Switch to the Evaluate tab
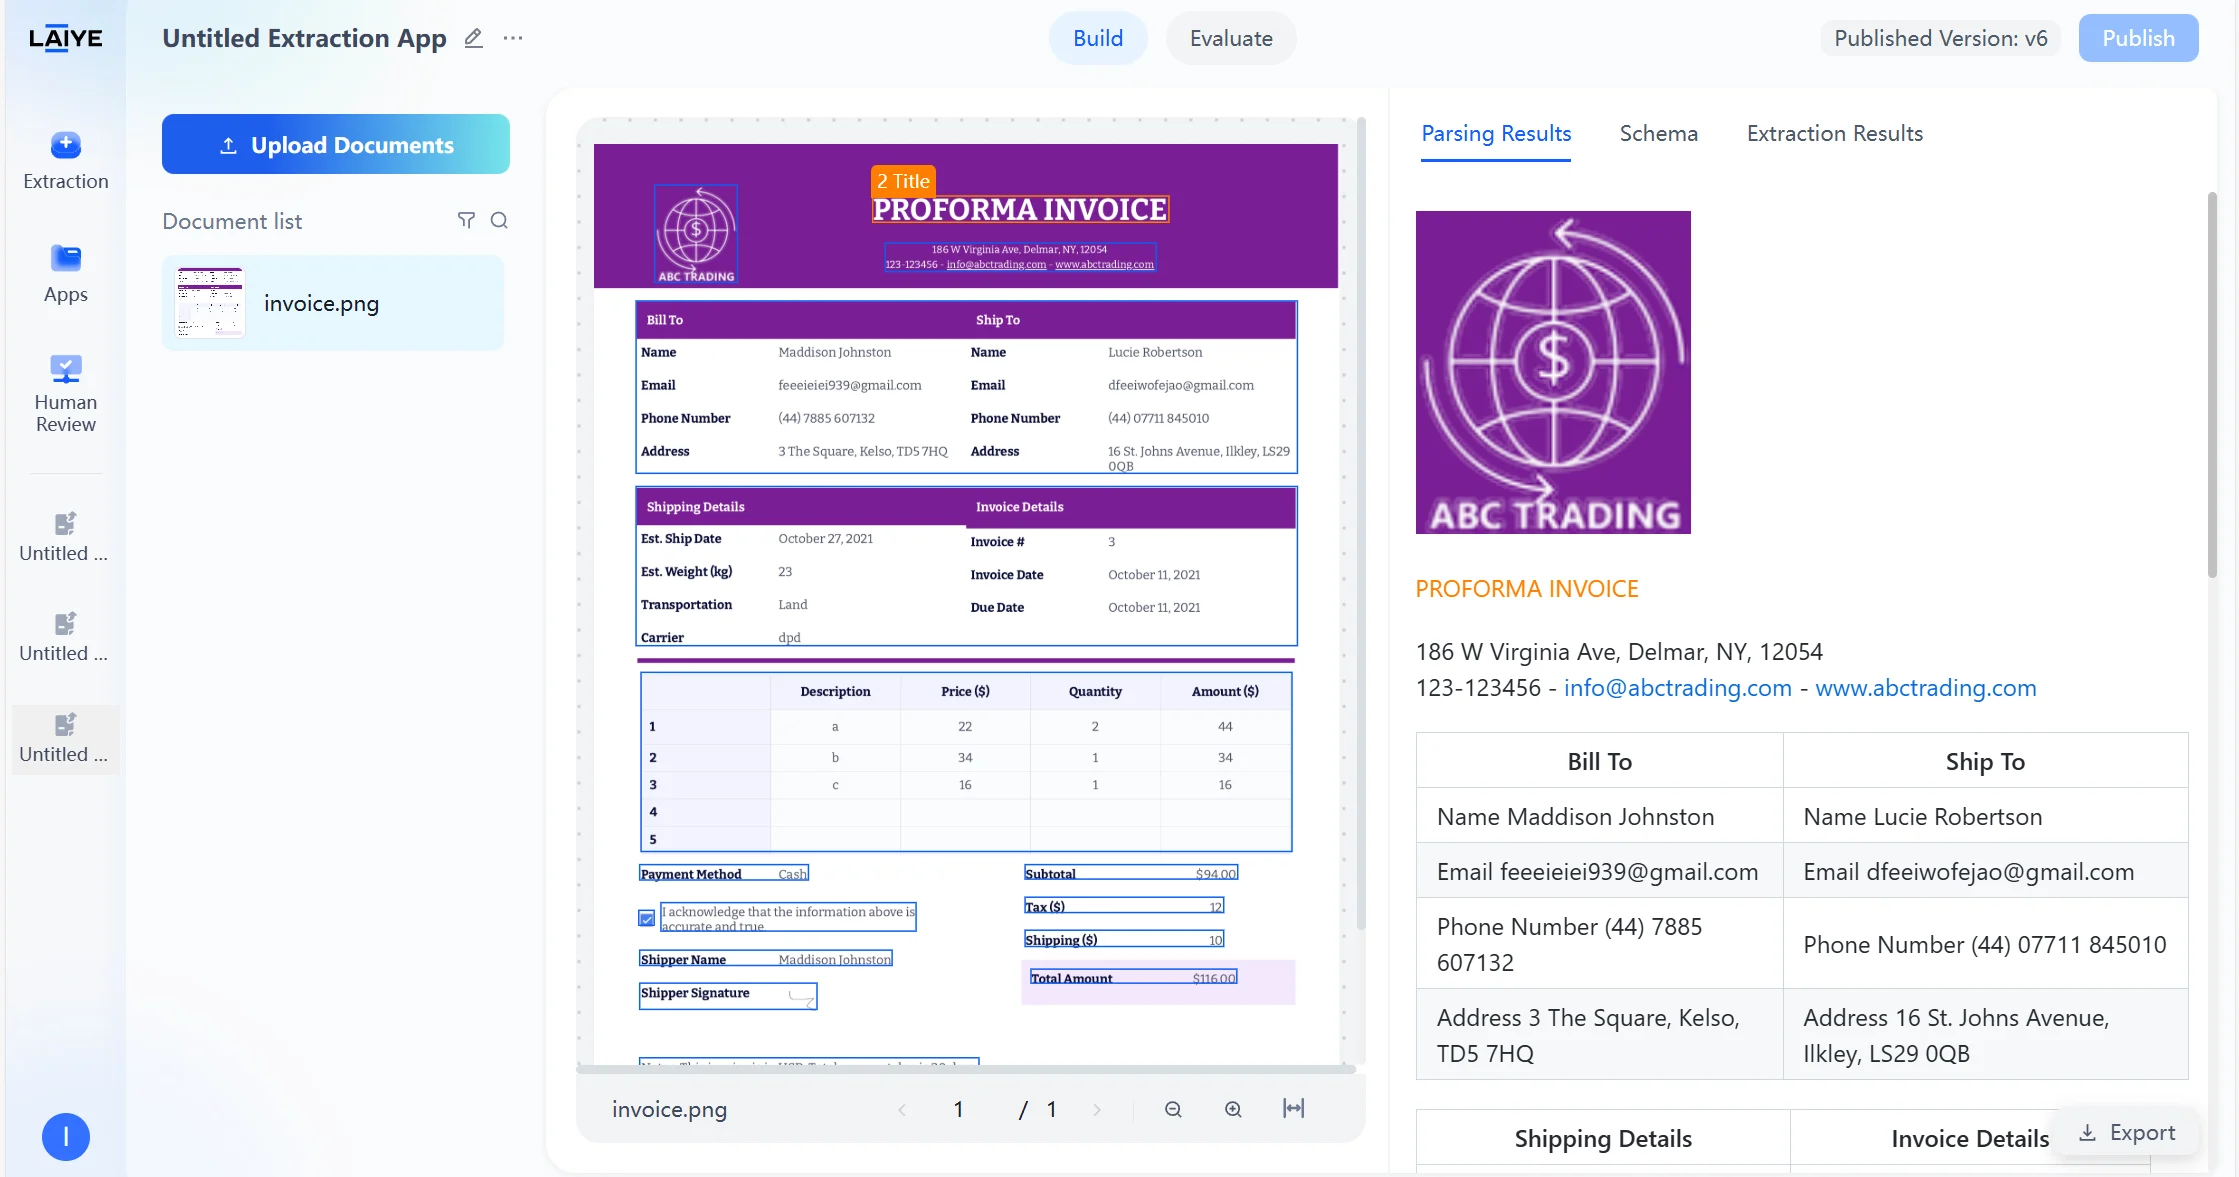The image size is (2239, 1177). 1231,38
